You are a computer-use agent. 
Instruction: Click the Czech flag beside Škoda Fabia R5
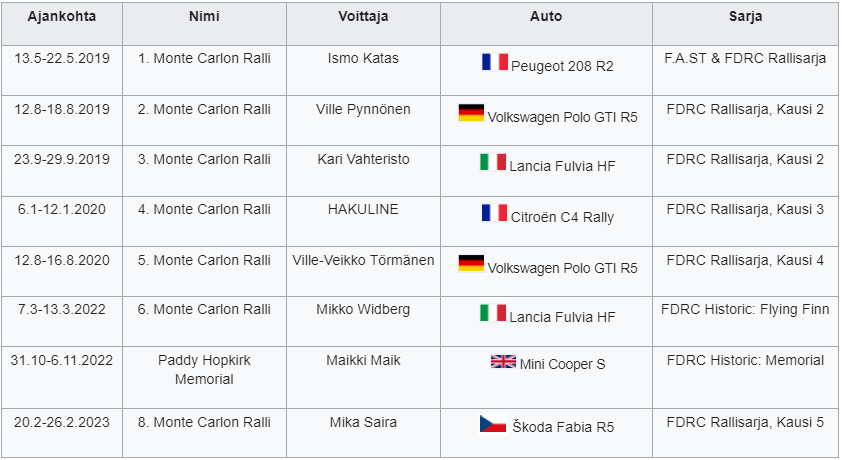492,425
